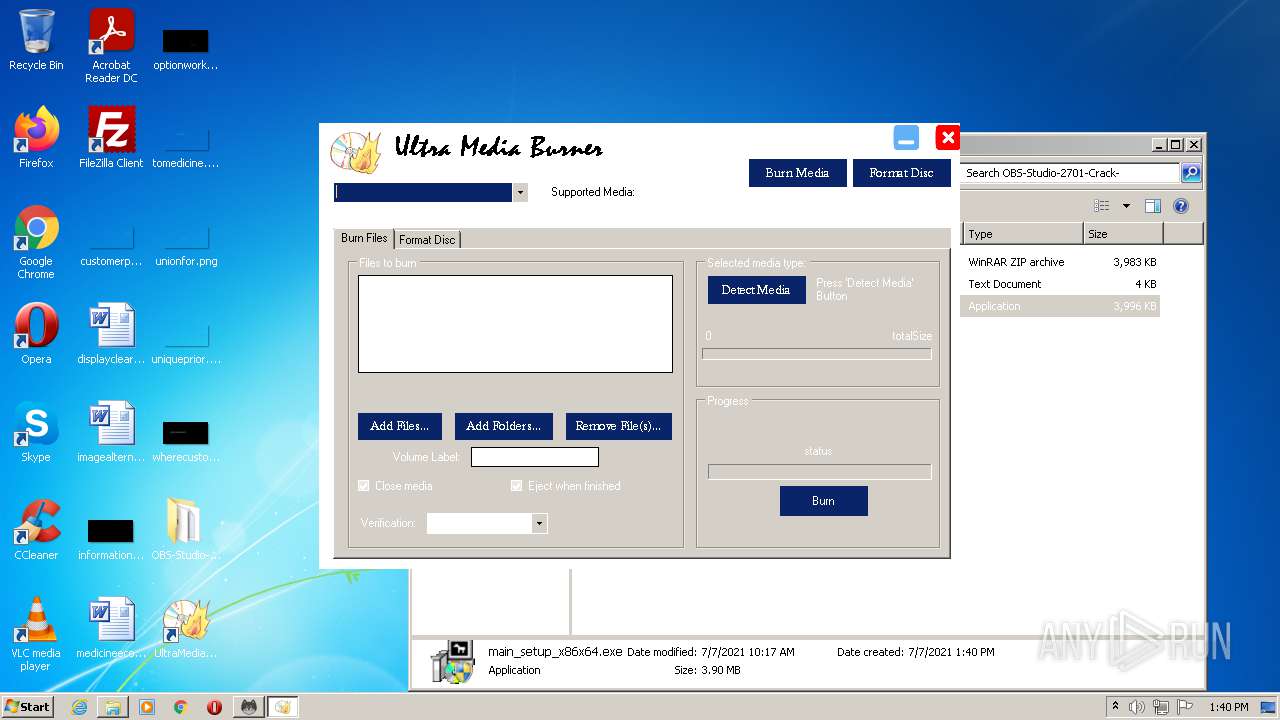Select the Opera desktop shortcut
The width and height of the screenshot is (1280, 720).
[36, 334]
